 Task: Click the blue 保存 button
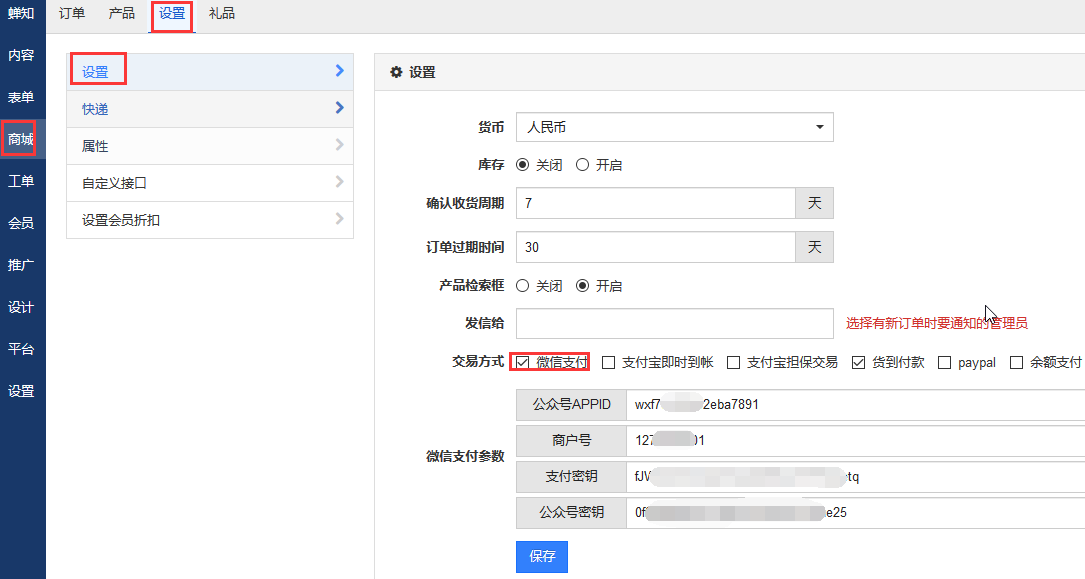coord(541,557)
